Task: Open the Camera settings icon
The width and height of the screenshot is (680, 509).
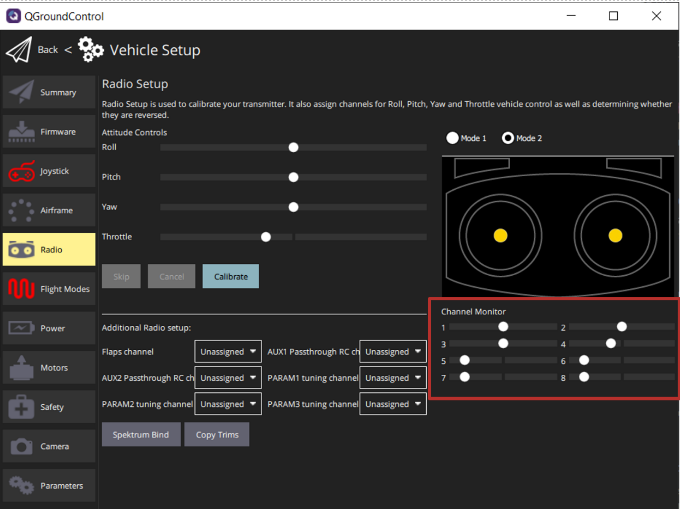Action: click(21, 446)
